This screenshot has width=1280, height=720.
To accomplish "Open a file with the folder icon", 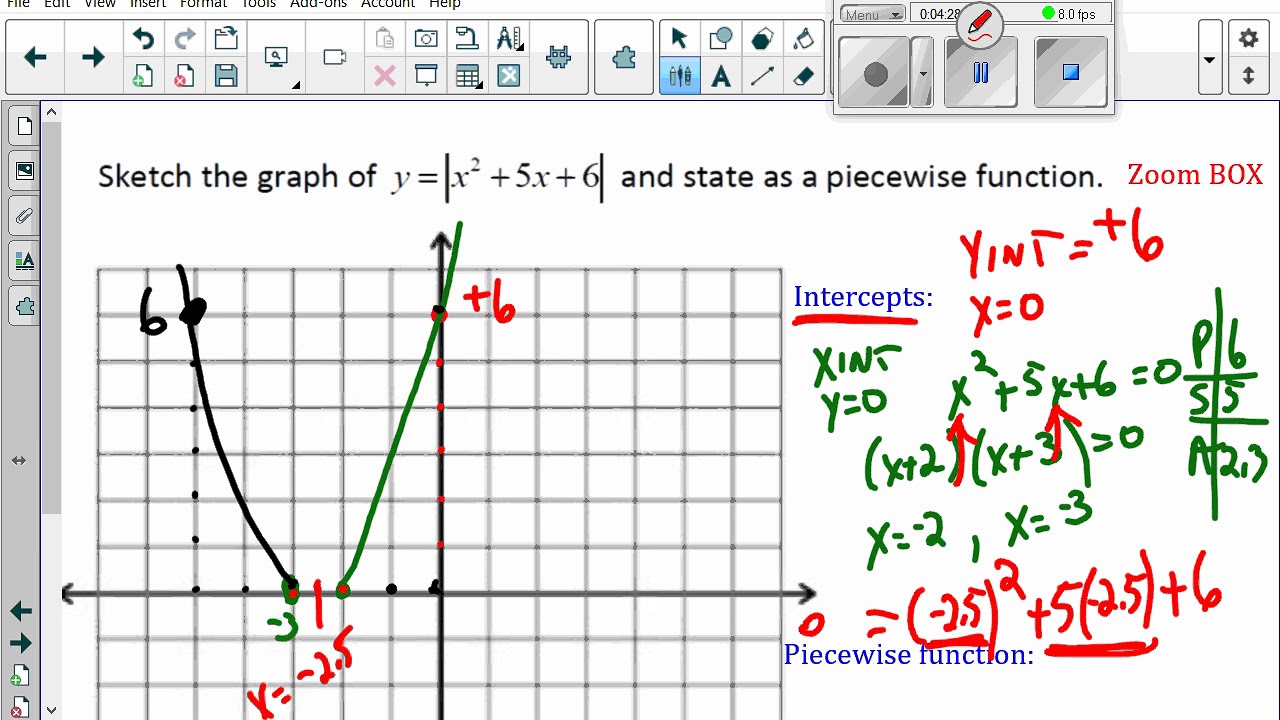I will point(226,39).
